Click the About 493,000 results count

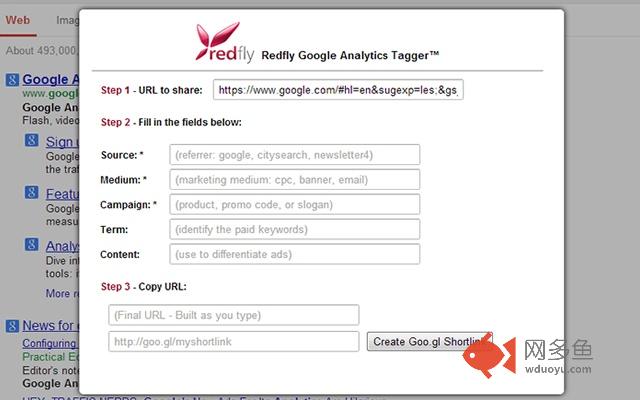tap(42, 51)
